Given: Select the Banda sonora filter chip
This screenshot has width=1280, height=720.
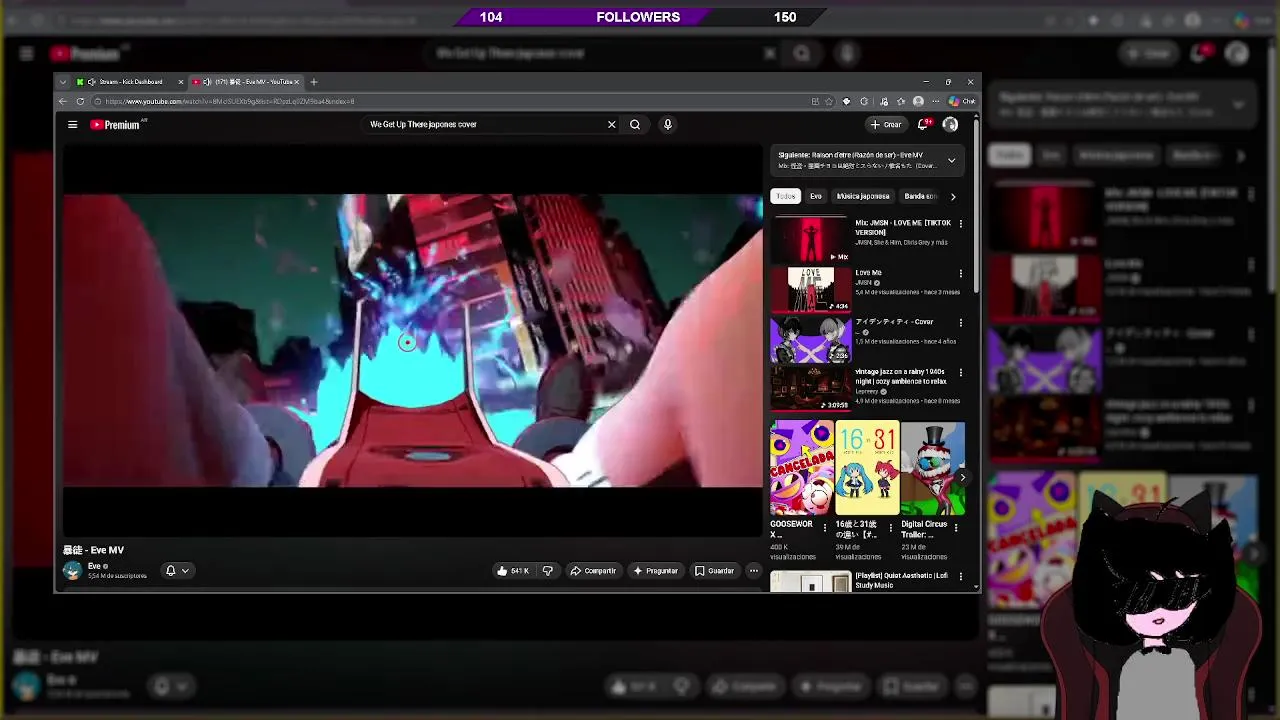Looking at the screenshot, I should (x=920, y=196).
